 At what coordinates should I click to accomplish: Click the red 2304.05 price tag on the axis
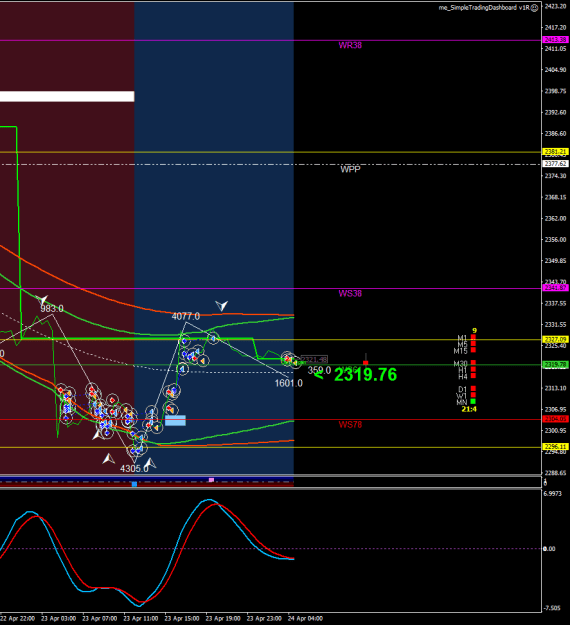point(555,419)
